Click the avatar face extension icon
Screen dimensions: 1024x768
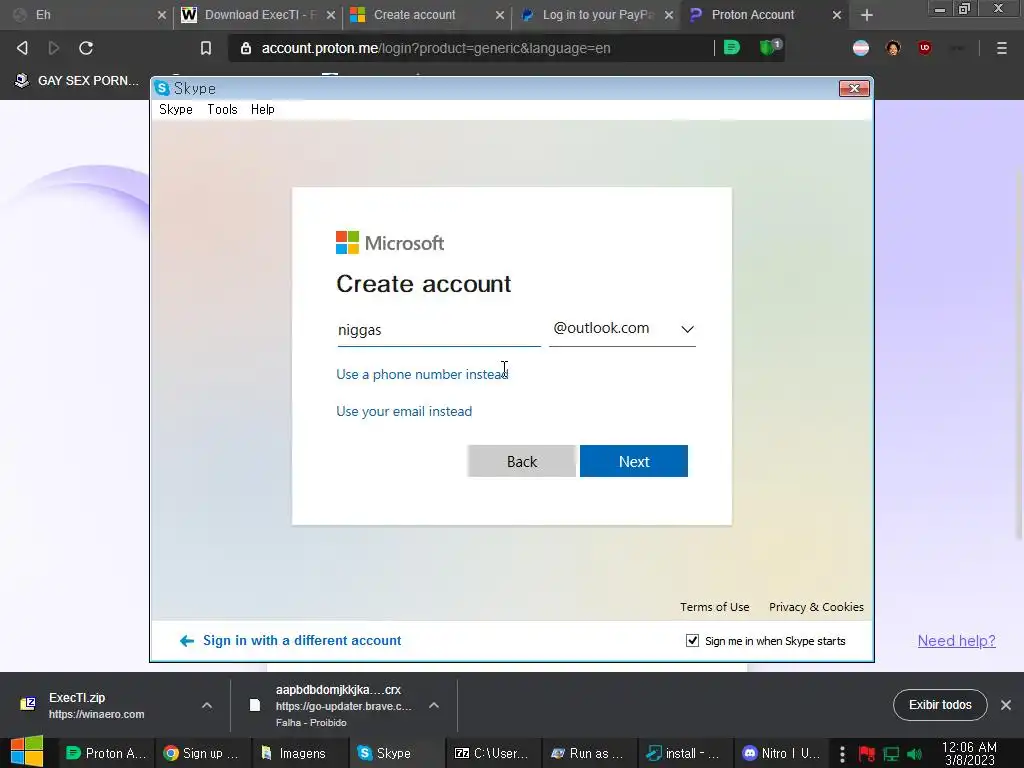pos(893,48)
